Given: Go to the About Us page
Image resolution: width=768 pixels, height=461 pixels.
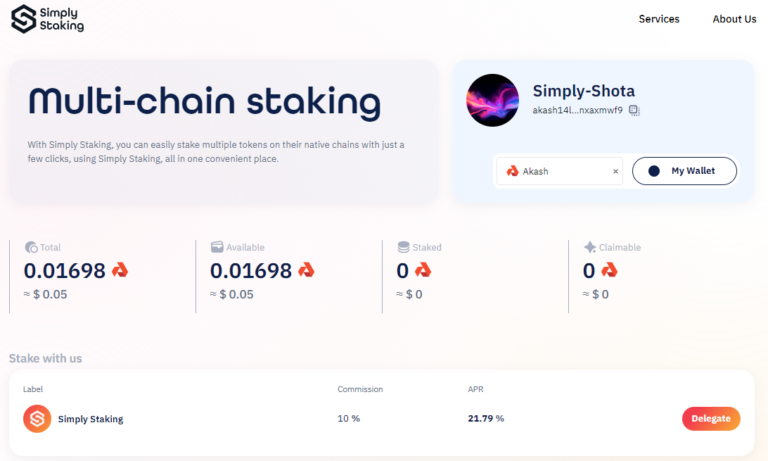Looking at the screenshot, I should [734, 19].
